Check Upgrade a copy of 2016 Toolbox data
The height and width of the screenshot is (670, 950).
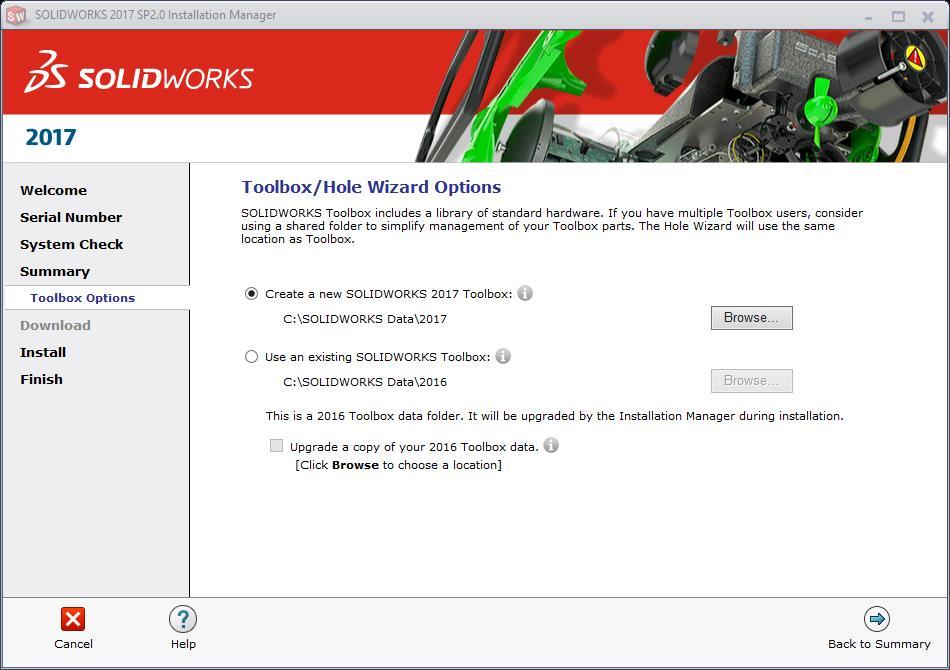[276, 446]
